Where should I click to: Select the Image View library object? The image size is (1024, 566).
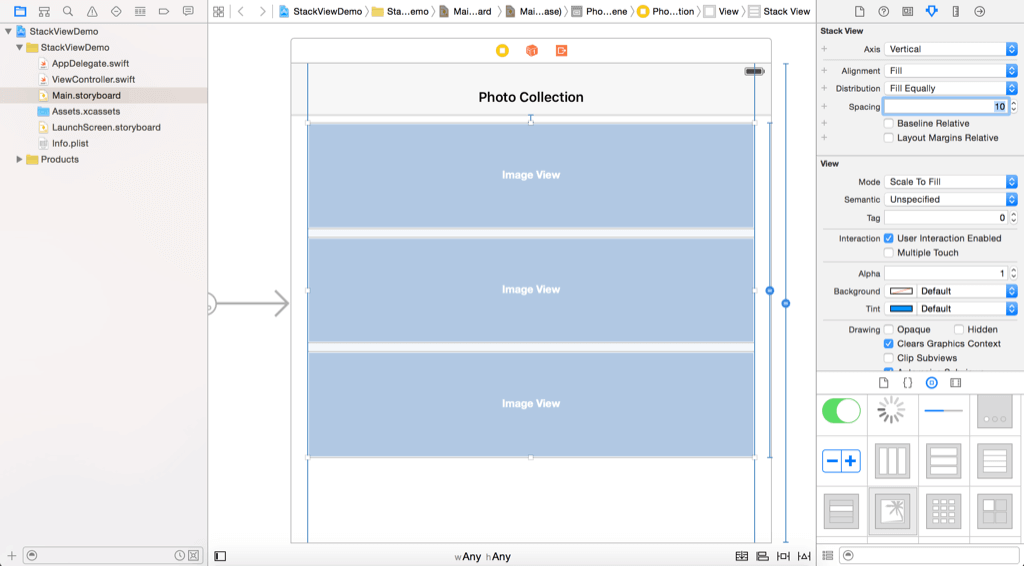pos(894,511)
